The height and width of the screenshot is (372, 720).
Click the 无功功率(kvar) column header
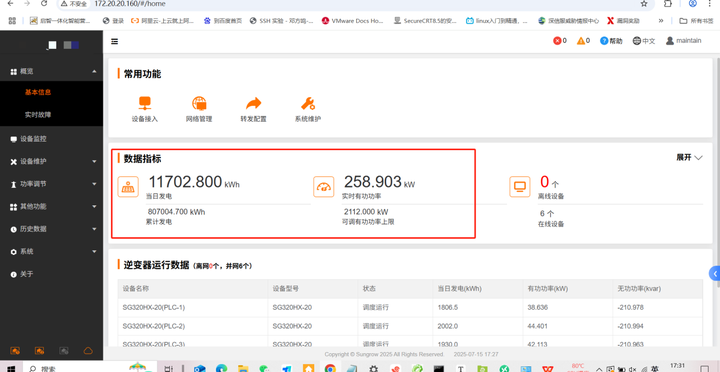coord(639,289)
